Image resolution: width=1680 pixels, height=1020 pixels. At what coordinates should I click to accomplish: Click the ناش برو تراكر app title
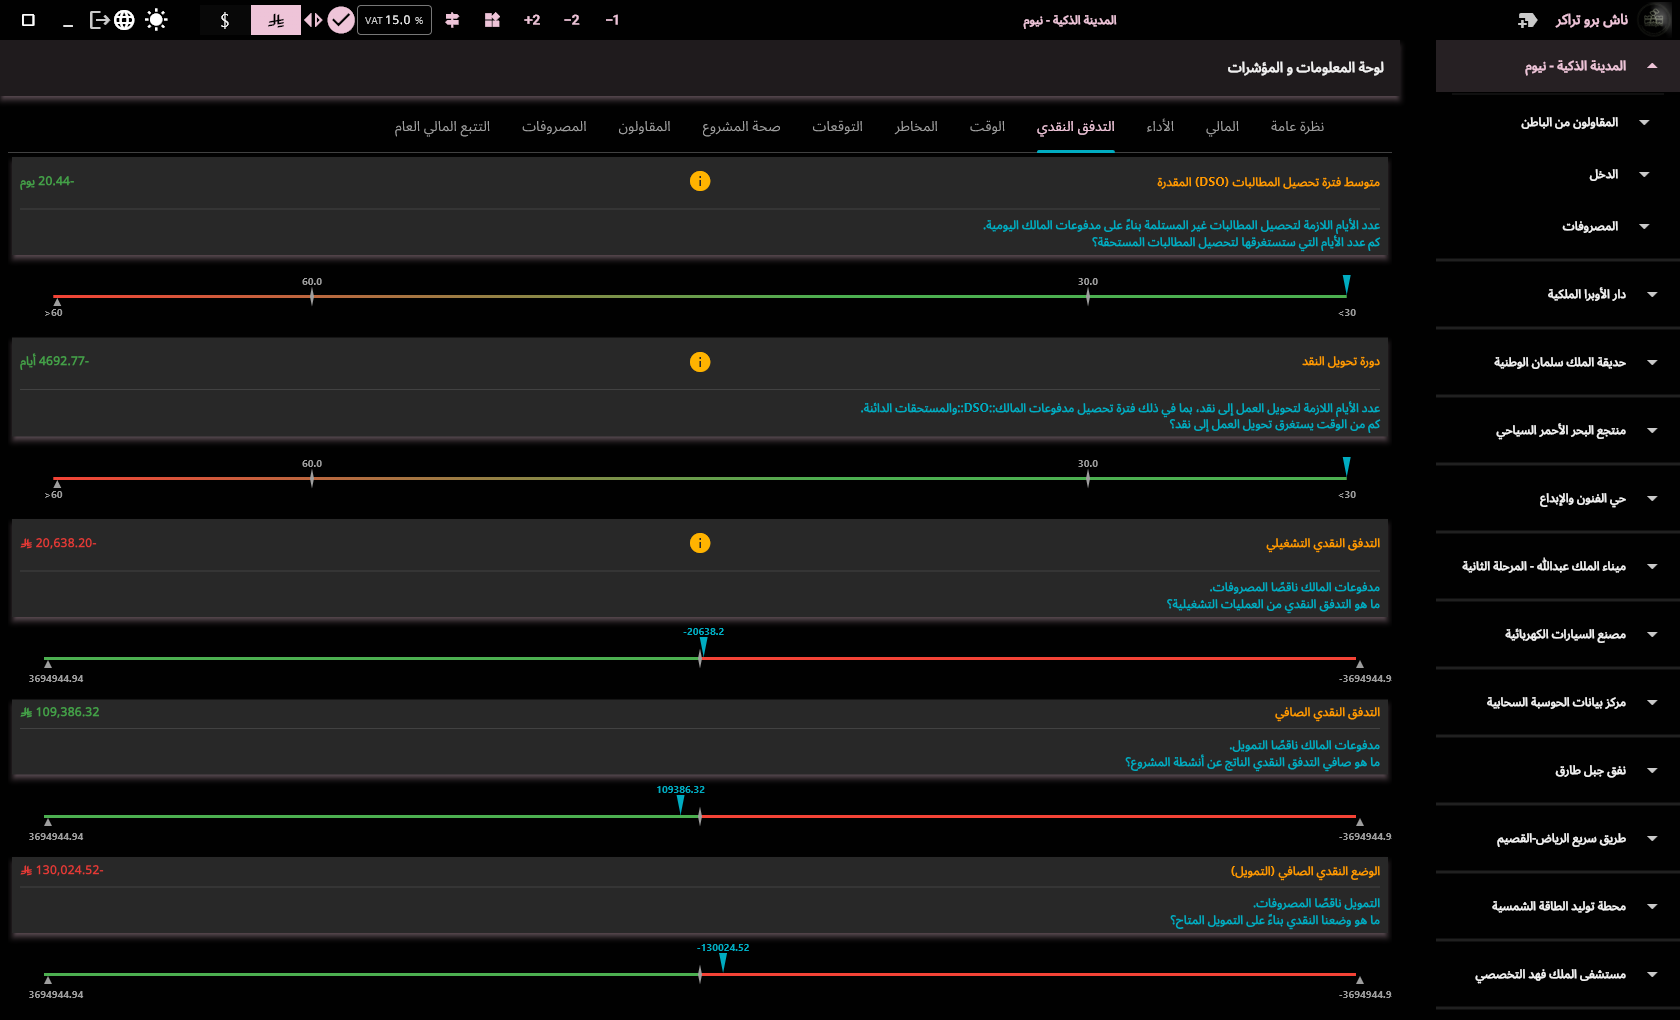click(x=1592, y=20)
